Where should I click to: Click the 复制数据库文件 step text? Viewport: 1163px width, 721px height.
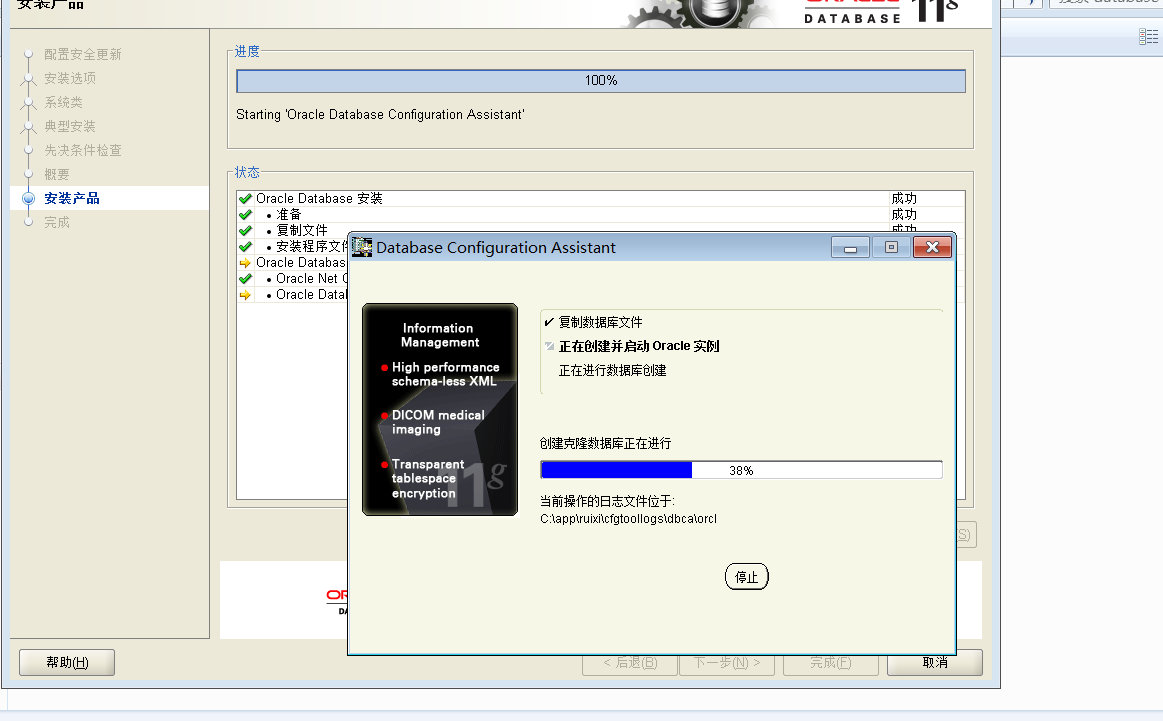point(601,322)
